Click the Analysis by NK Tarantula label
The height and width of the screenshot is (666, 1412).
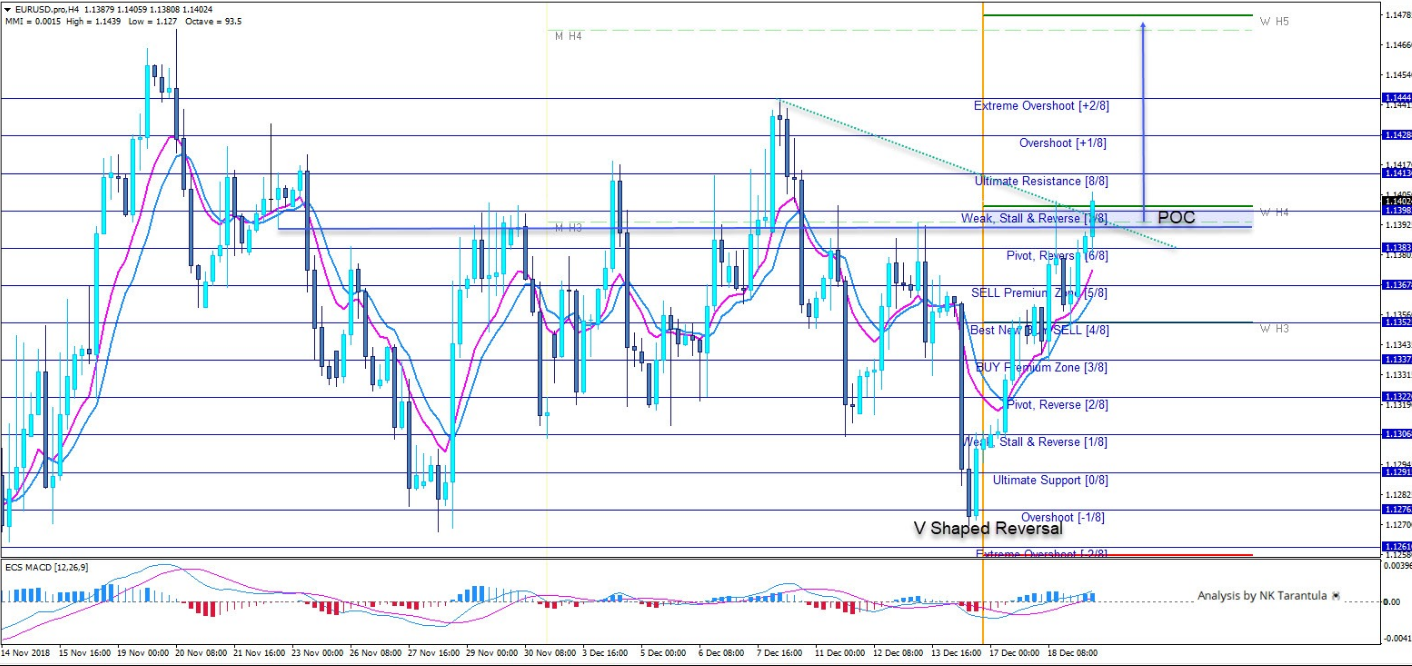coord(1262,596)
